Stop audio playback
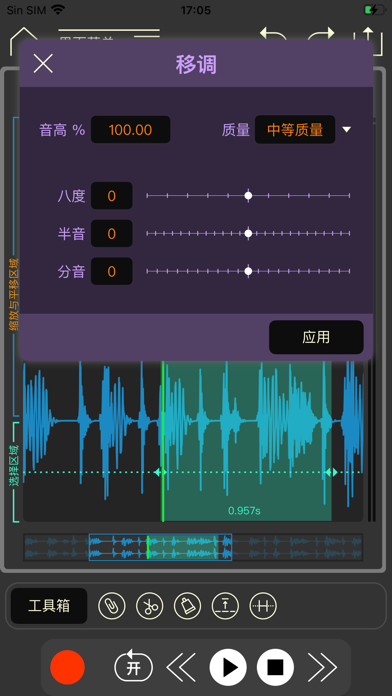Image resolution: width=392 pixels, height=696 pixels. tap(275, 667)
